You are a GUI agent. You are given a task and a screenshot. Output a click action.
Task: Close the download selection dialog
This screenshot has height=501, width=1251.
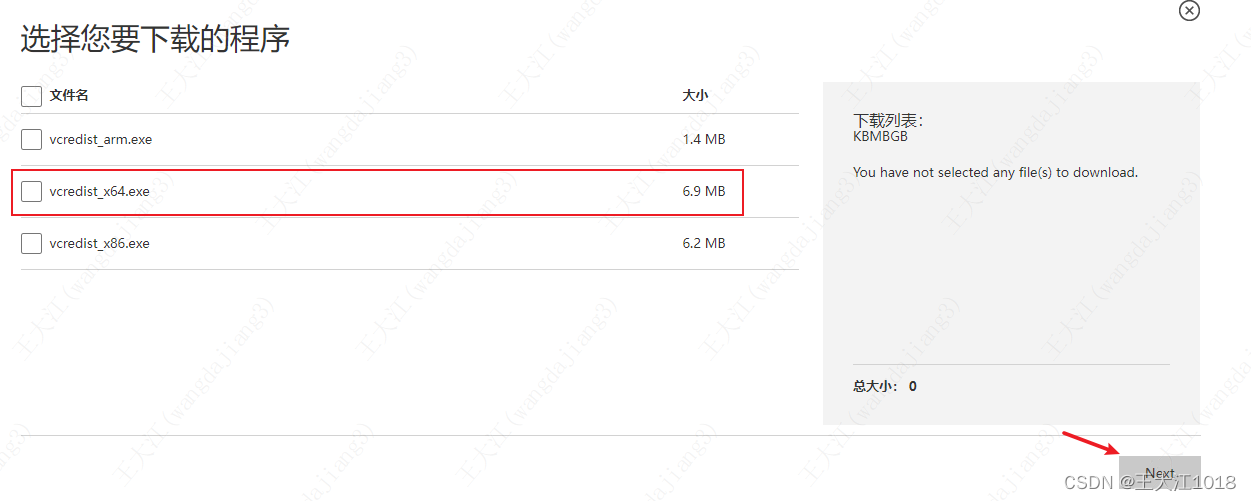coord(1189,10)
